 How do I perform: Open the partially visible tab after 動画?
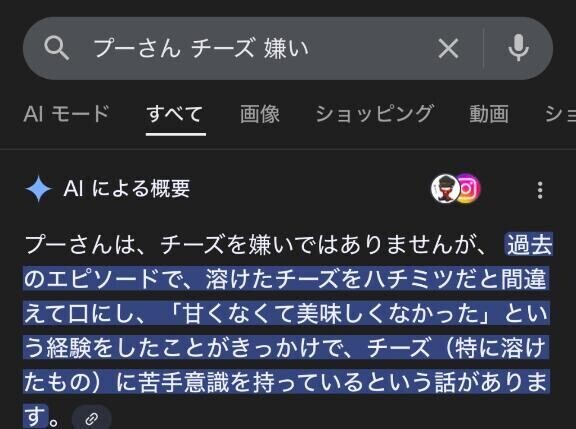[x=560, y=113]
